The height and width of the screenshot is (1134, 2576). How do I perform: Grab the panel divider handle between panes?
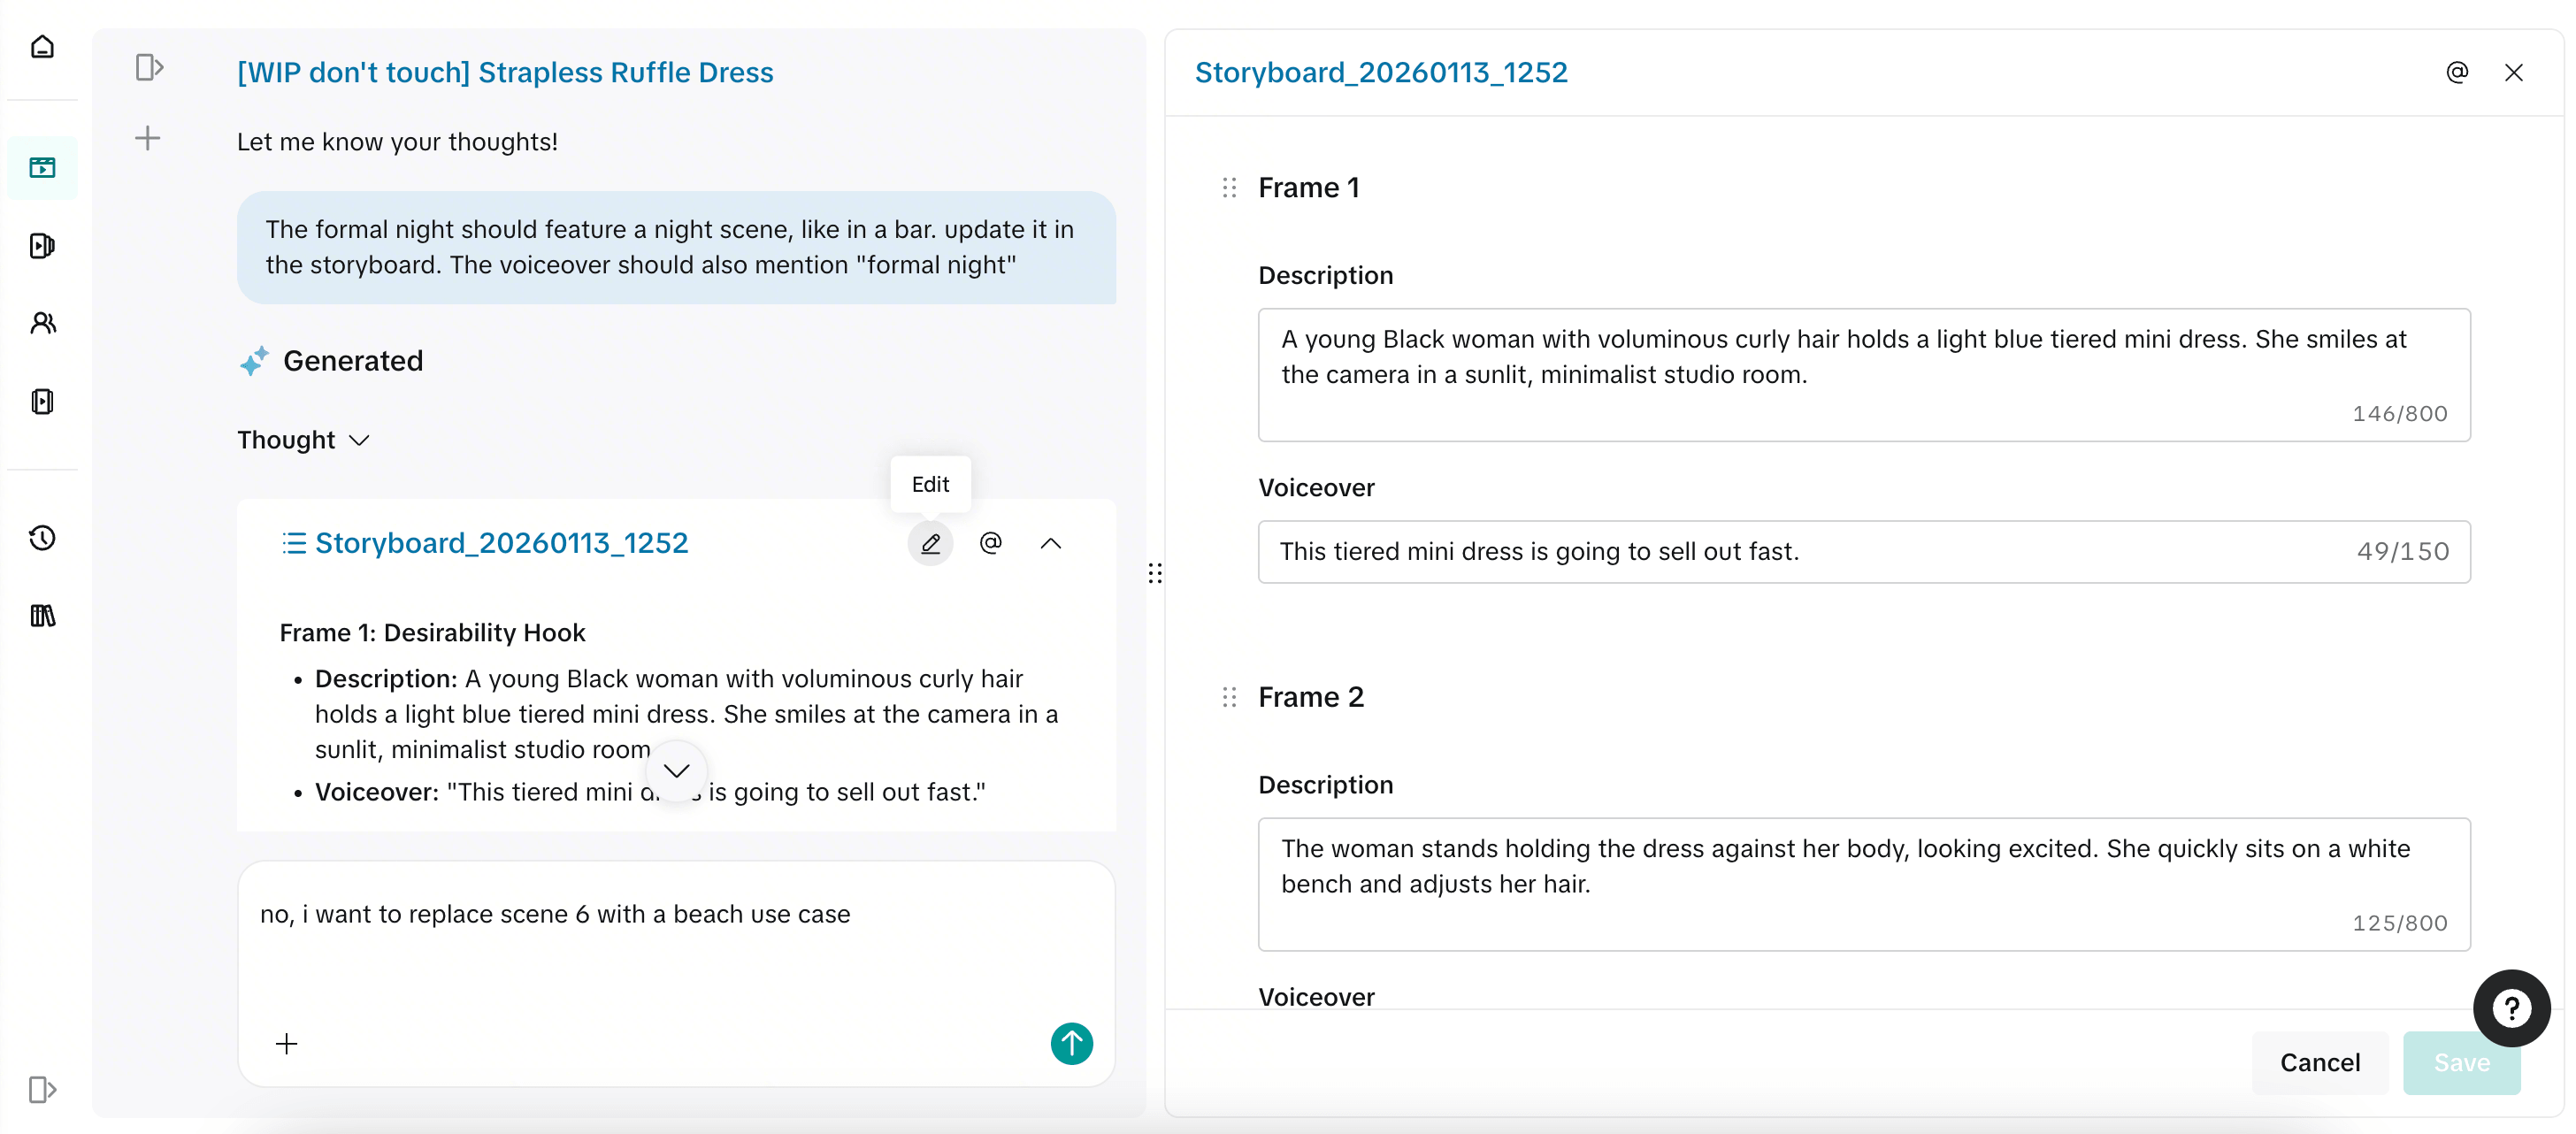[x=1155, y=573]
